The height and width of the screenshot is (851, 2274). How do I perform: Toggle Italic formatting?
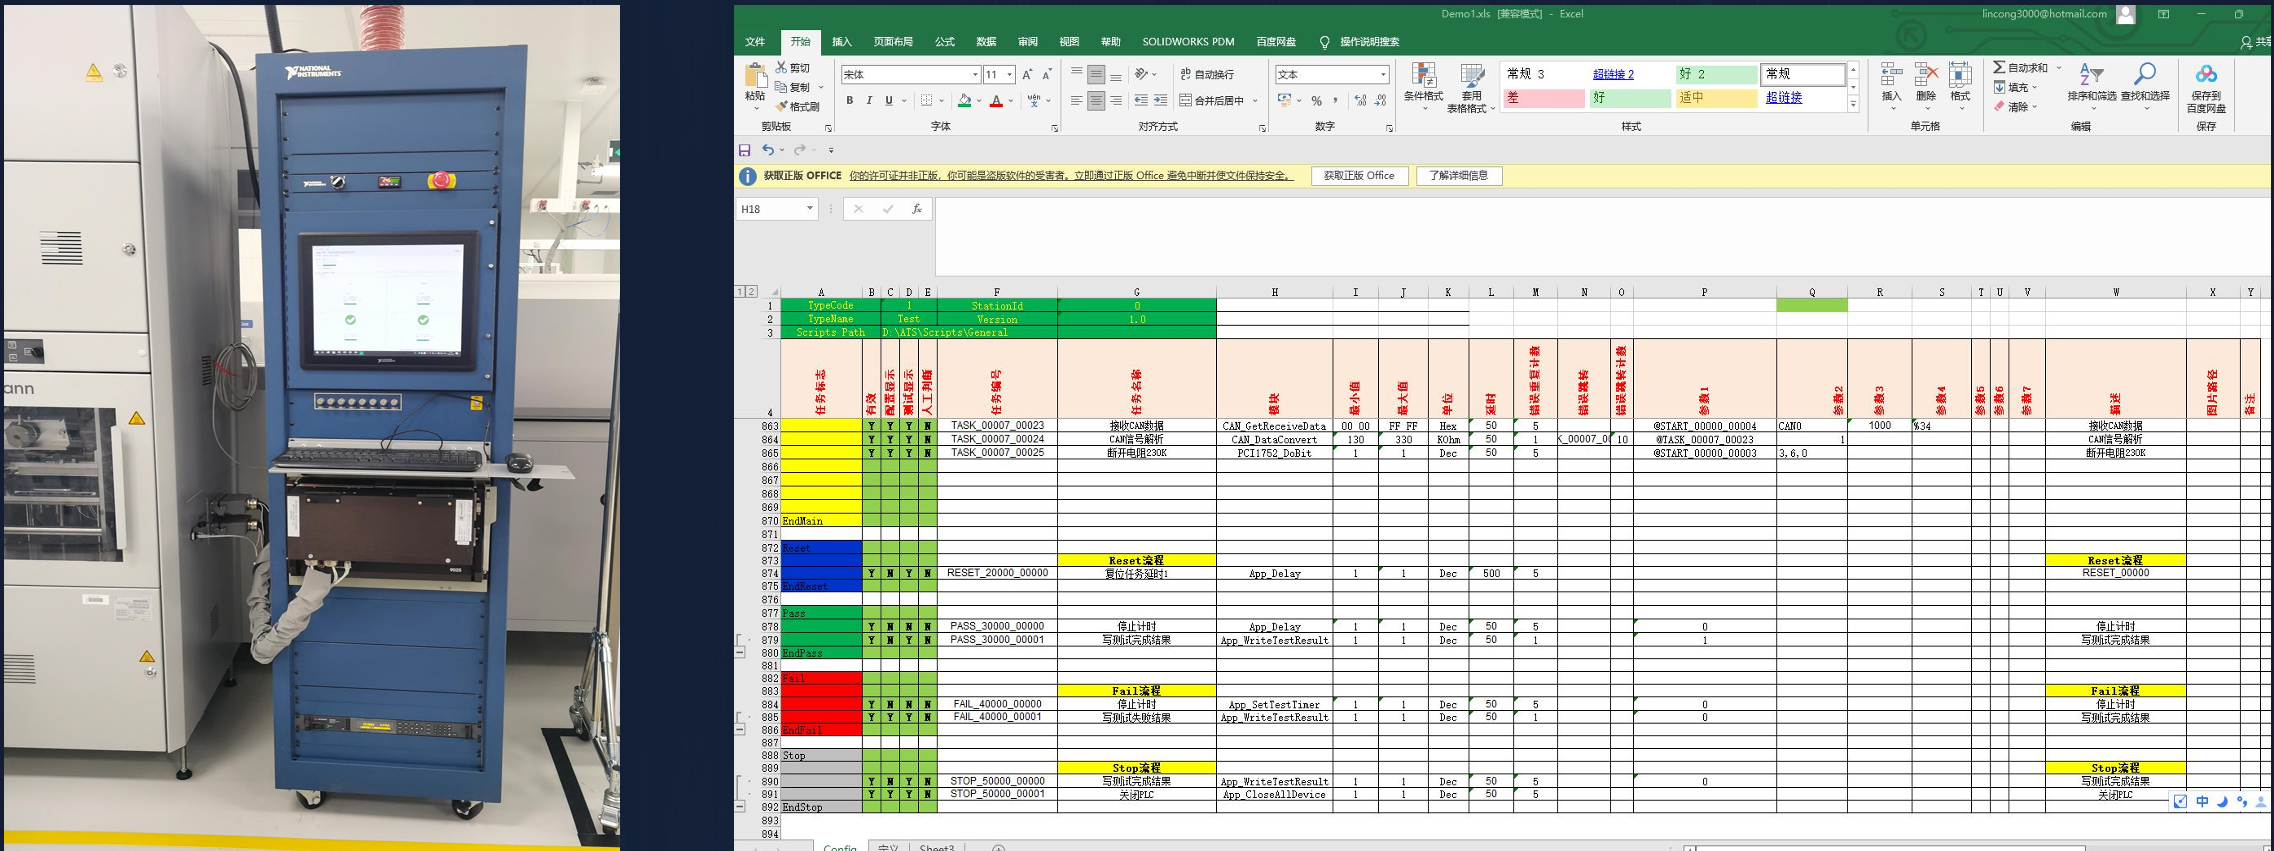[869, 101]
